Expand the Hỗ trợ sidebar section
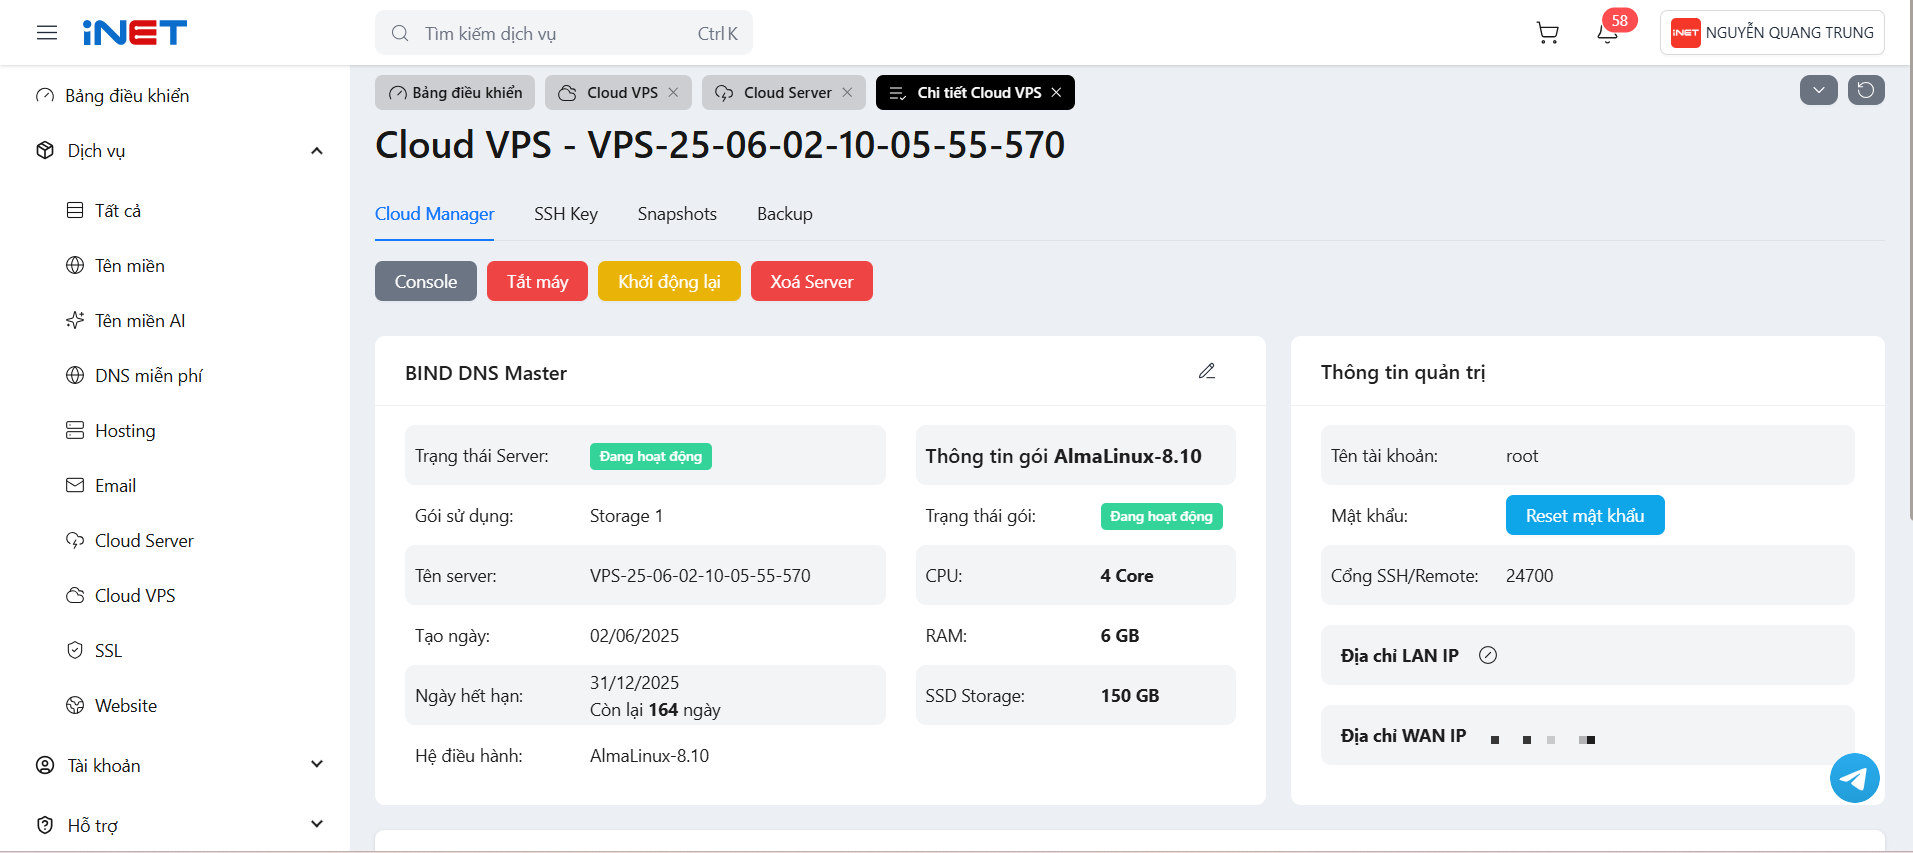 [x=317, y=825]
